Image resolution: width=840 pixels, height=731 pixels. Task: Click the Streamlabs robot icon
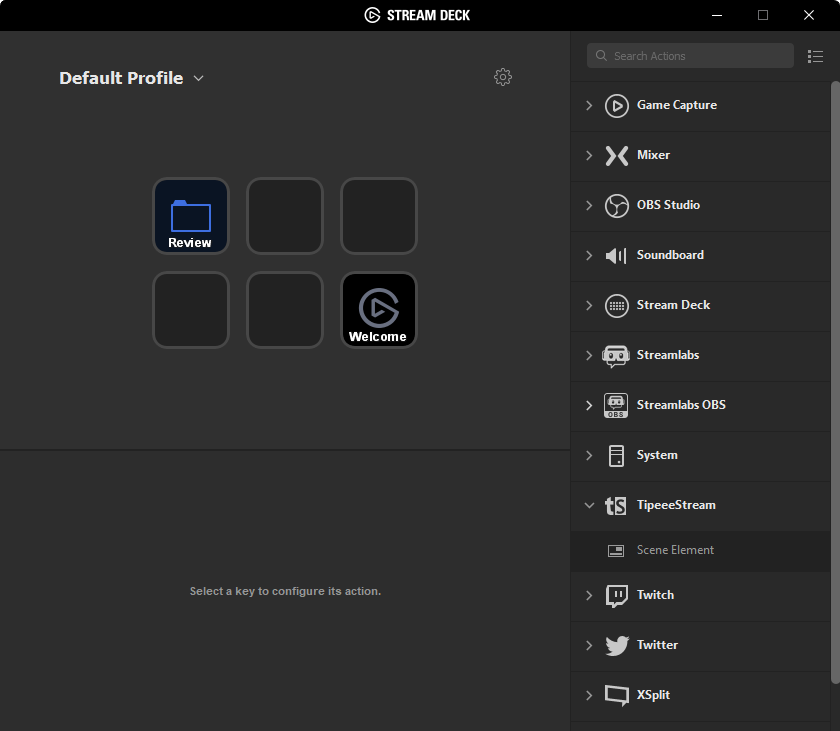click(616, 356)
